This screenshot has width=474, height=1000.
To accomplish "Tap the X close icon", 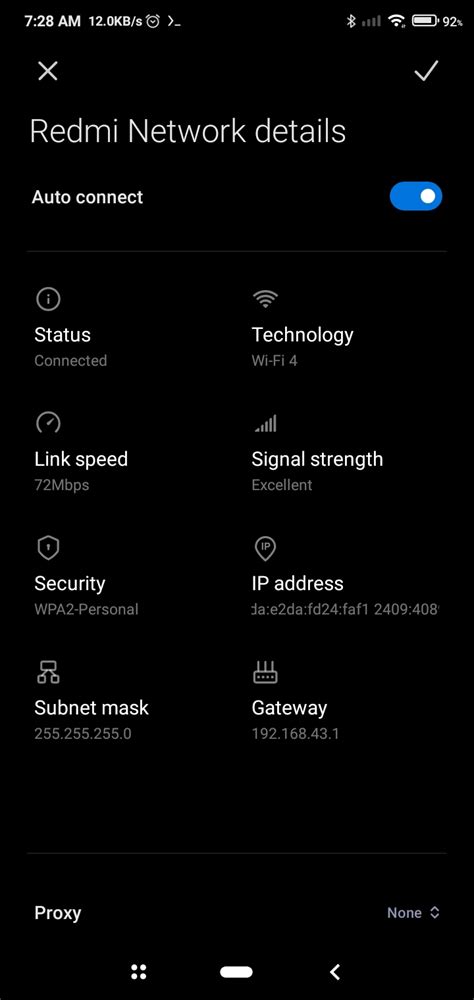I will (48, 71).
